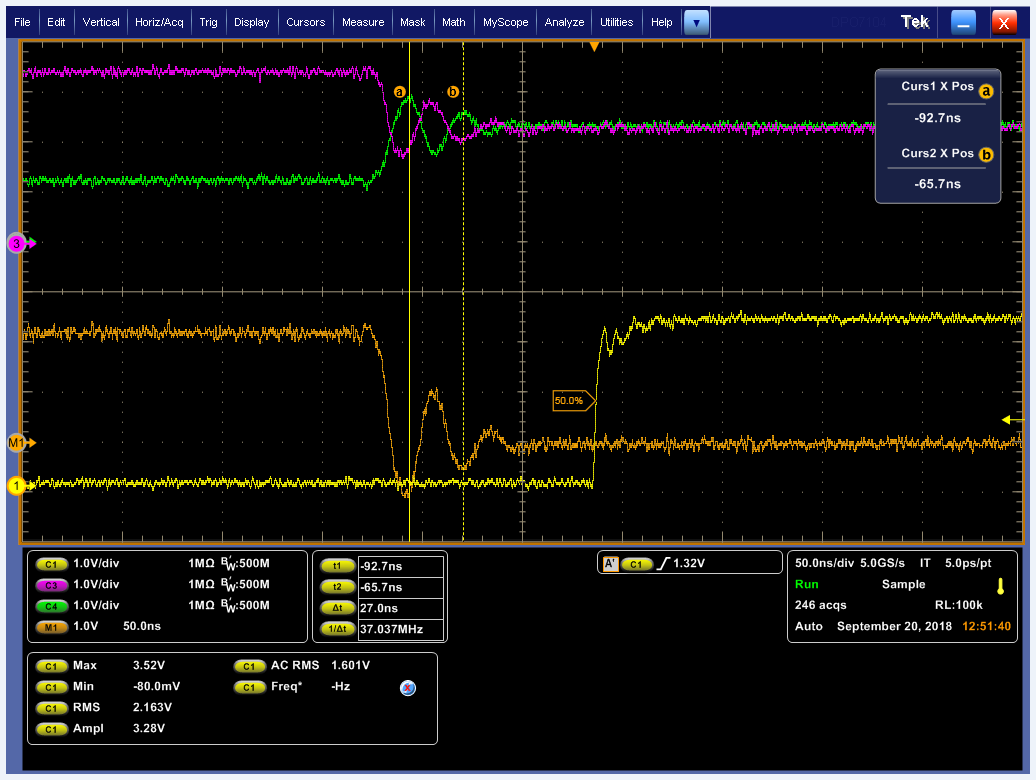Click the Curs1 X Pos label
Image resolution: width=1036 pixels, height=780 pixels.
click(x=937, y=87)
